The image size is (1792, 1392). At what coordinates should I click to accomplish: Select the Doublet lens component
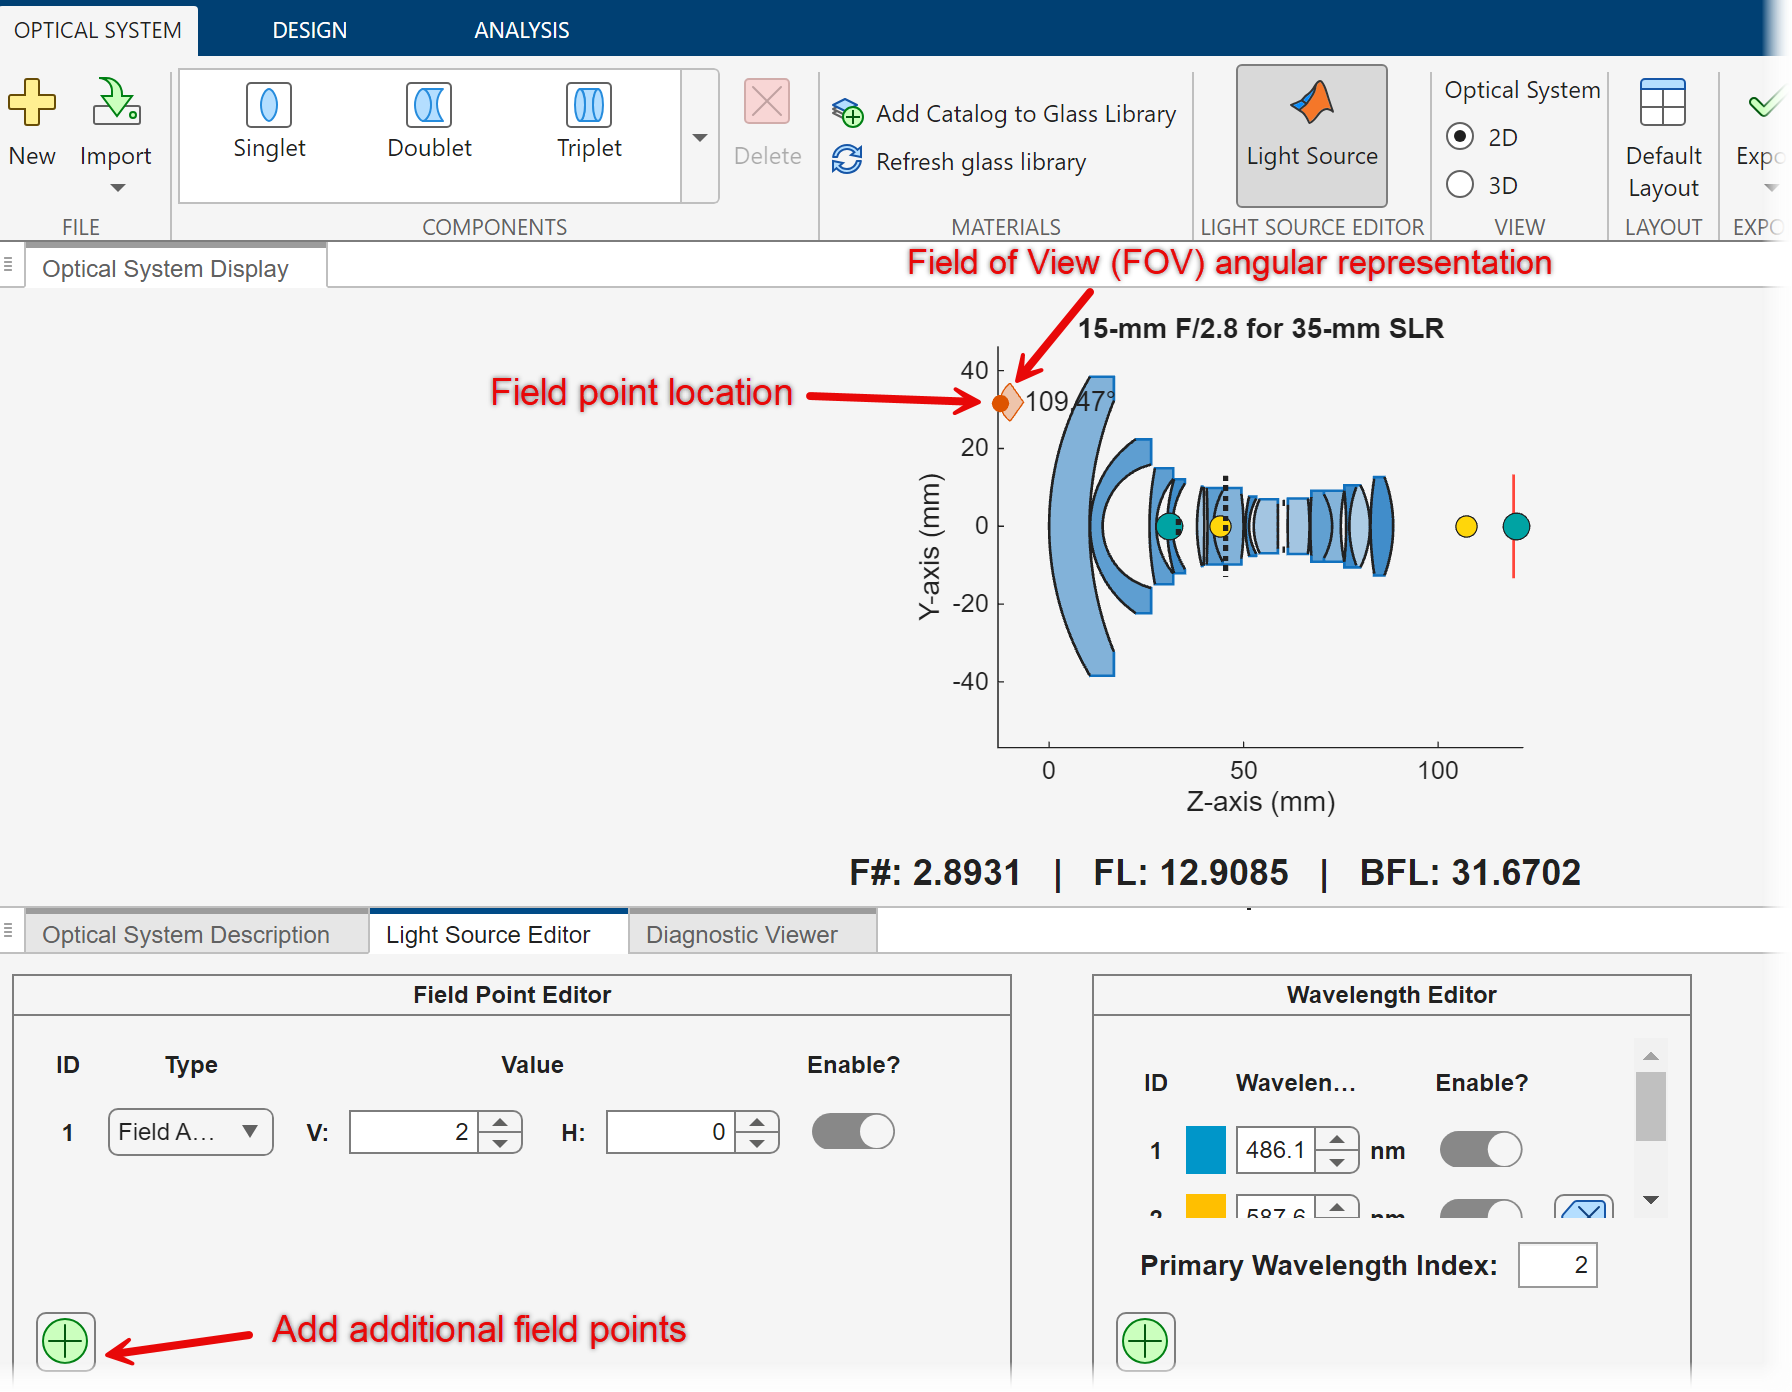click(429, 122)
